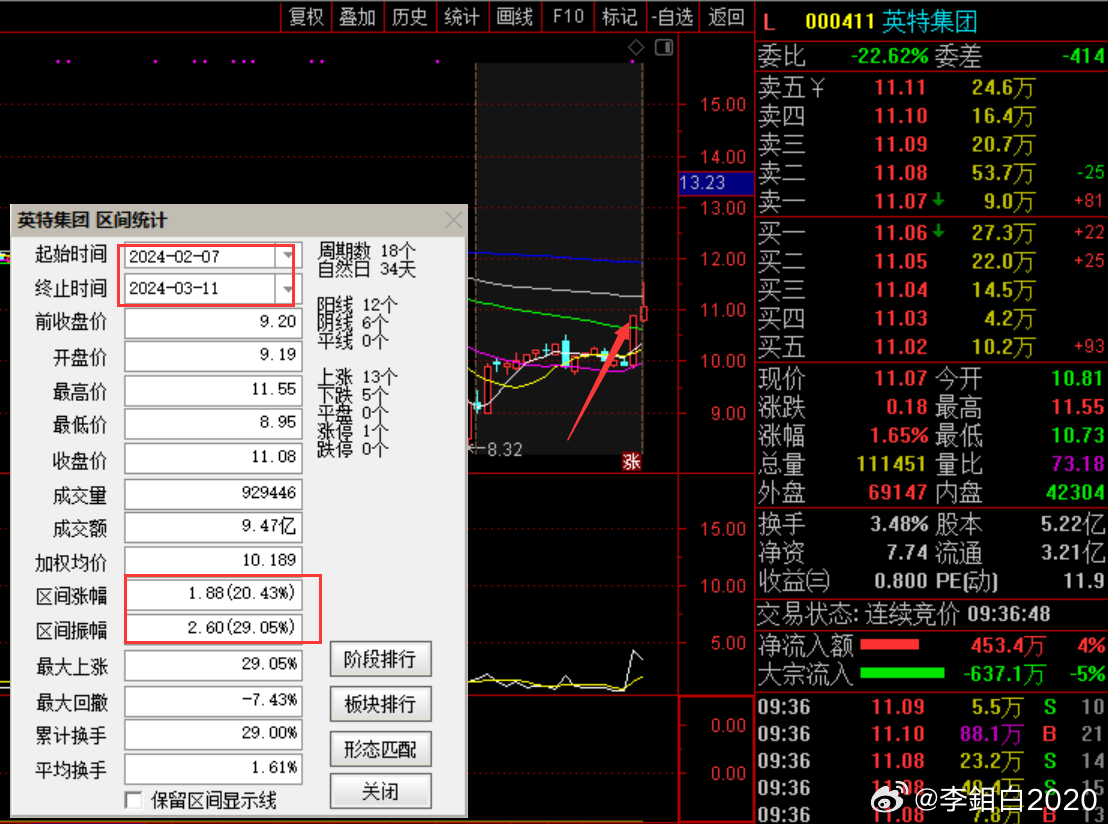Click the 形态匹配 button

tap(380, 748)
